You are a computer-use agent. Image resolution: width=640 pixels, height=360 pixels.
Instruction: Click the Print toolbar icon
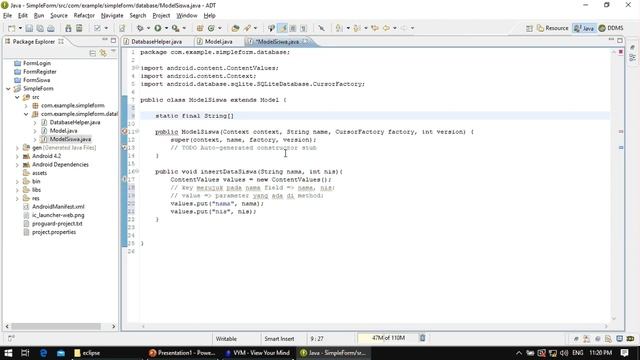[x=51, y=28]
